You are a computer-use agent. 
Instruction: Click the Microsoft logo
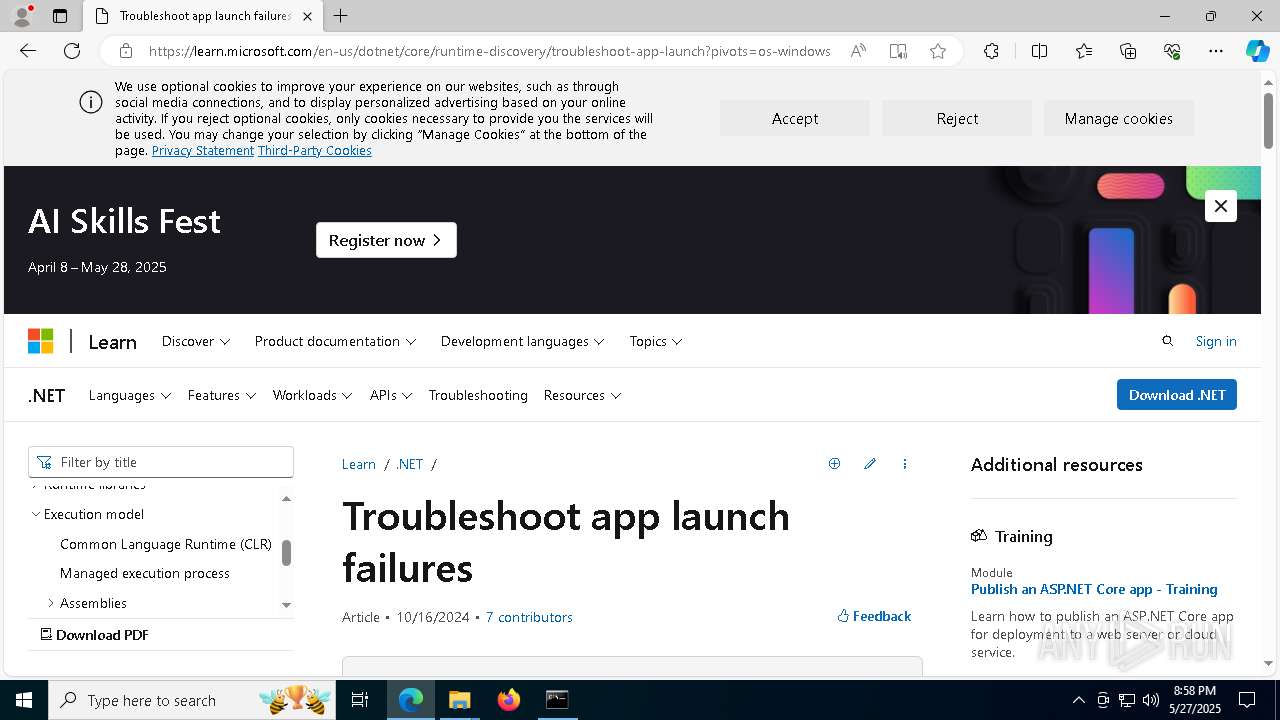pyautogui.click(x=40, y=341)
